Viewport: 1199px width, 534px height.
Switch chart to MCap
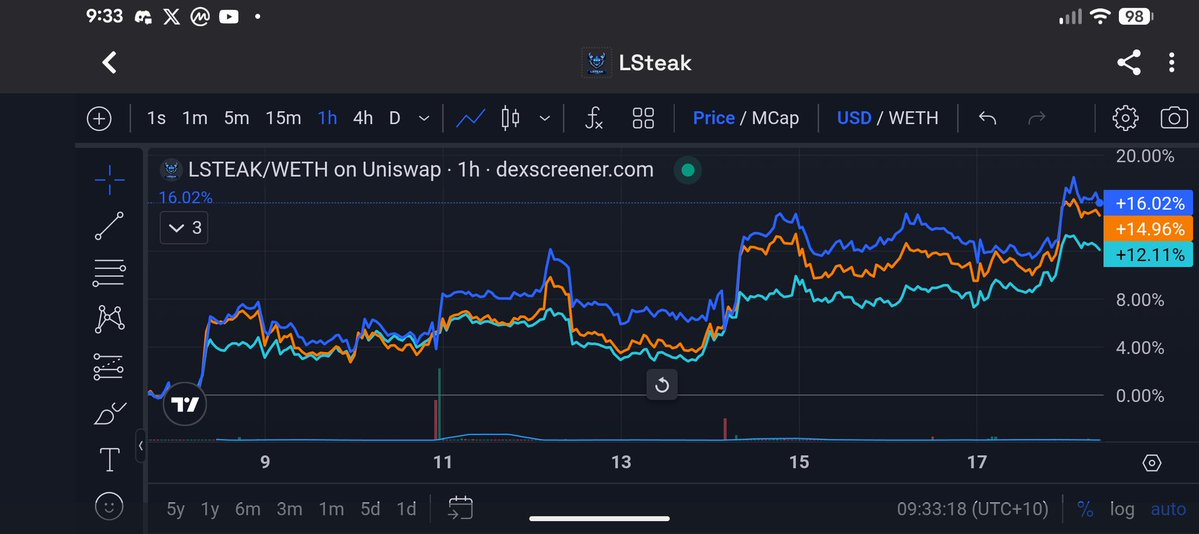775,119
